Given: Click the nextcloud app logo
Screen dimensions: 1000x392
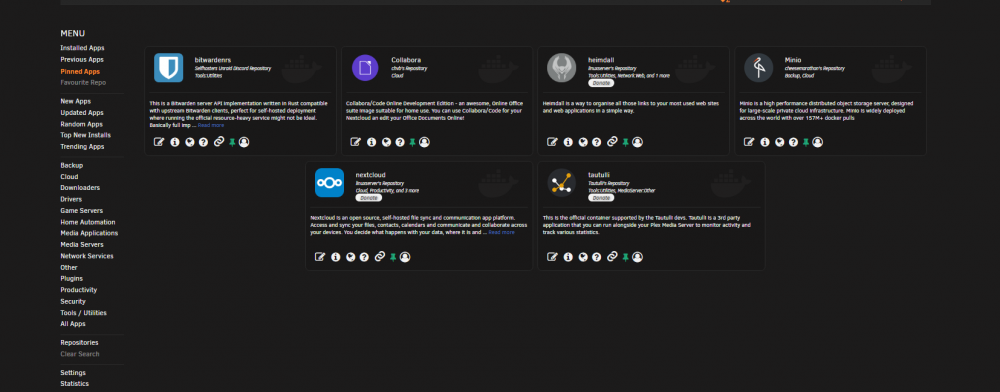Looking at the screenshot, I should pos(329,183).
